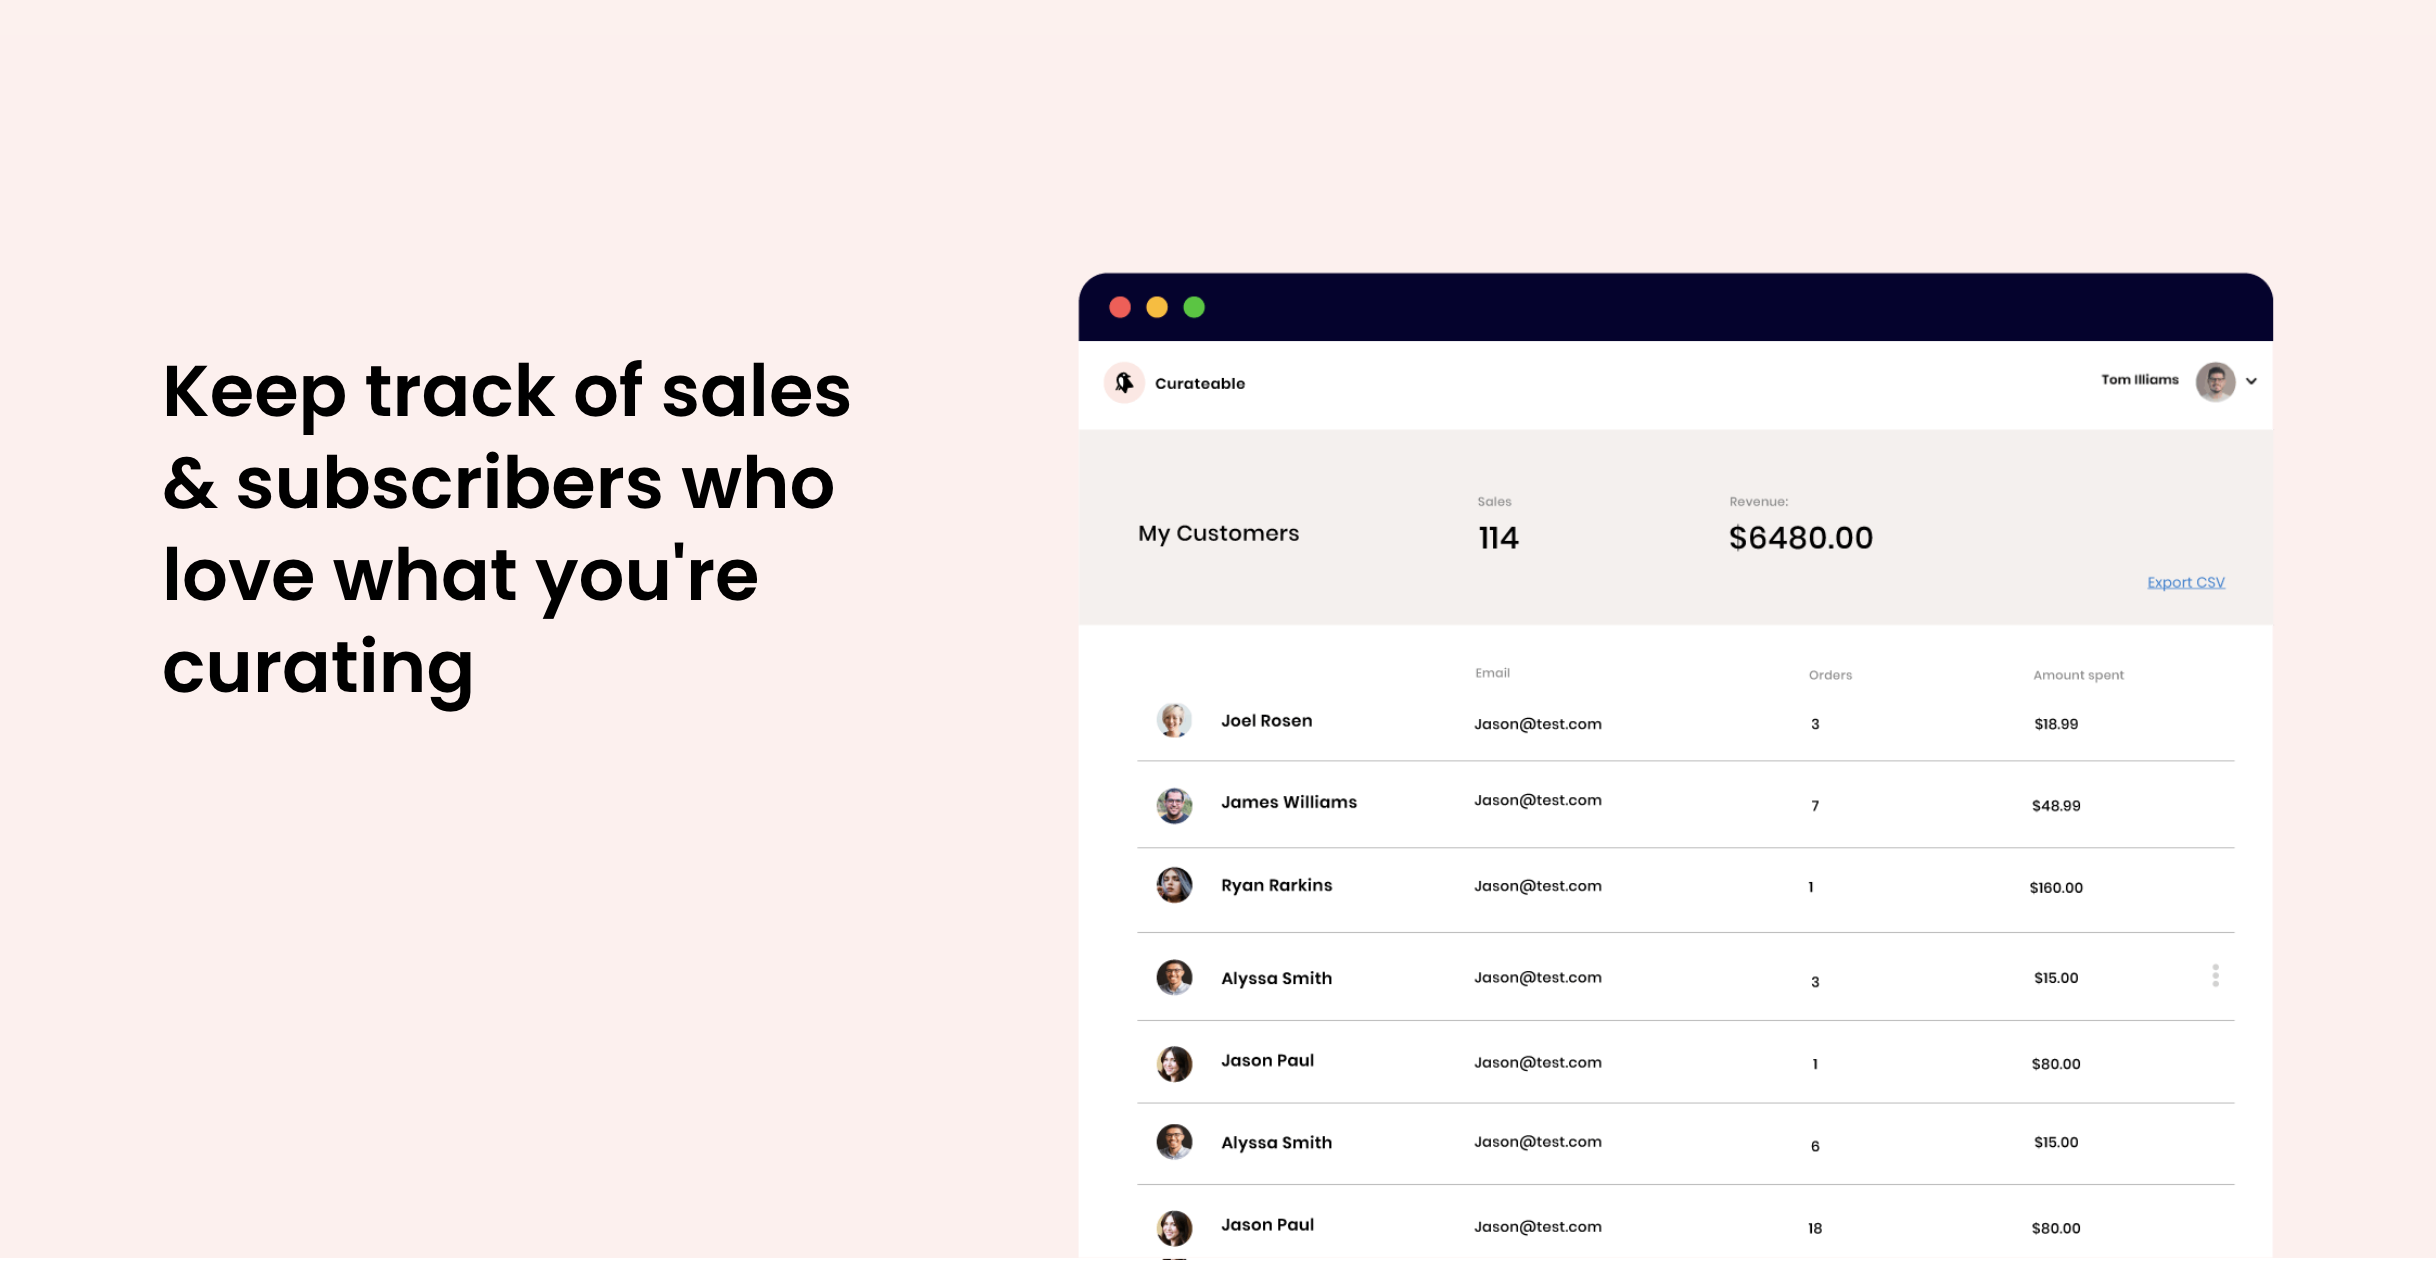The image size is (2436, 1262).
Task: Click the James Williams customer name
Action: pyautogui.click(x=1288, y=802)
